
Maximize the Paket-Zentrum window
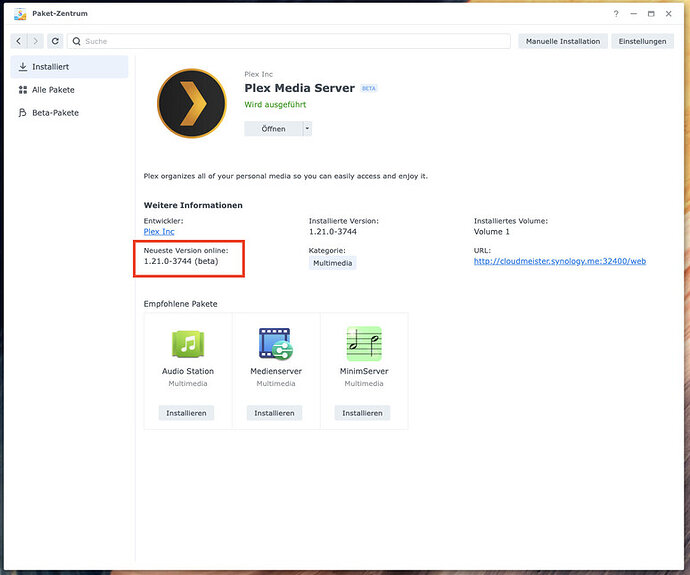coord(651,14)
